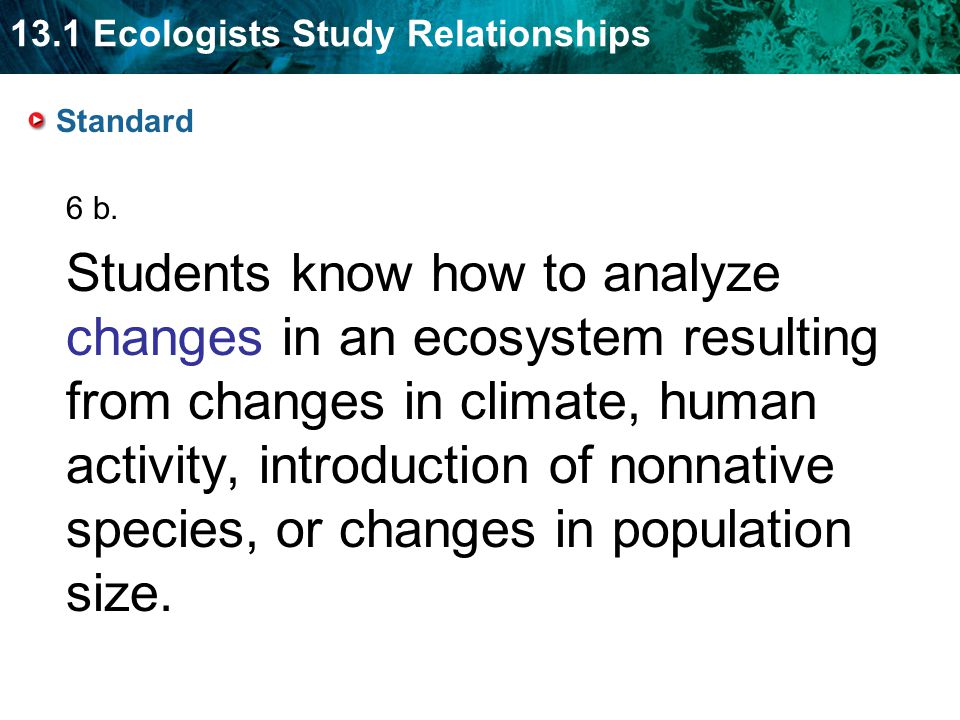
Task: Click the word 'resulting' in the second line
Action: click(x=780, y=338)
